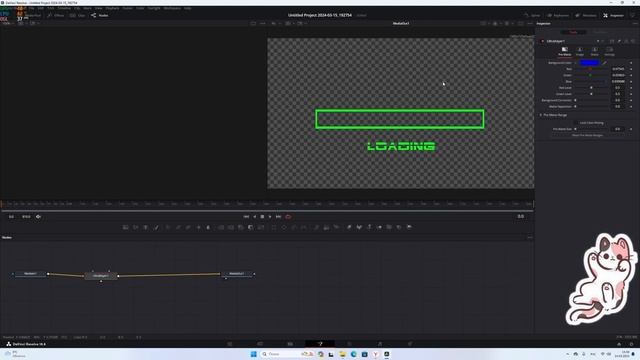Open the Workspace menu
Image resolution: width=640 pixels, height=360 pixels.
pos(172,8)
